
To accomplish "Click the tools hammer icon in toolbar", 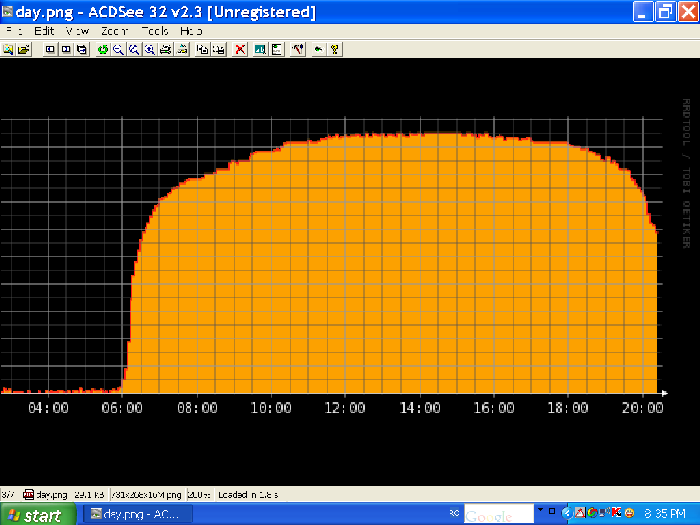I will click(x=297, y=49).
